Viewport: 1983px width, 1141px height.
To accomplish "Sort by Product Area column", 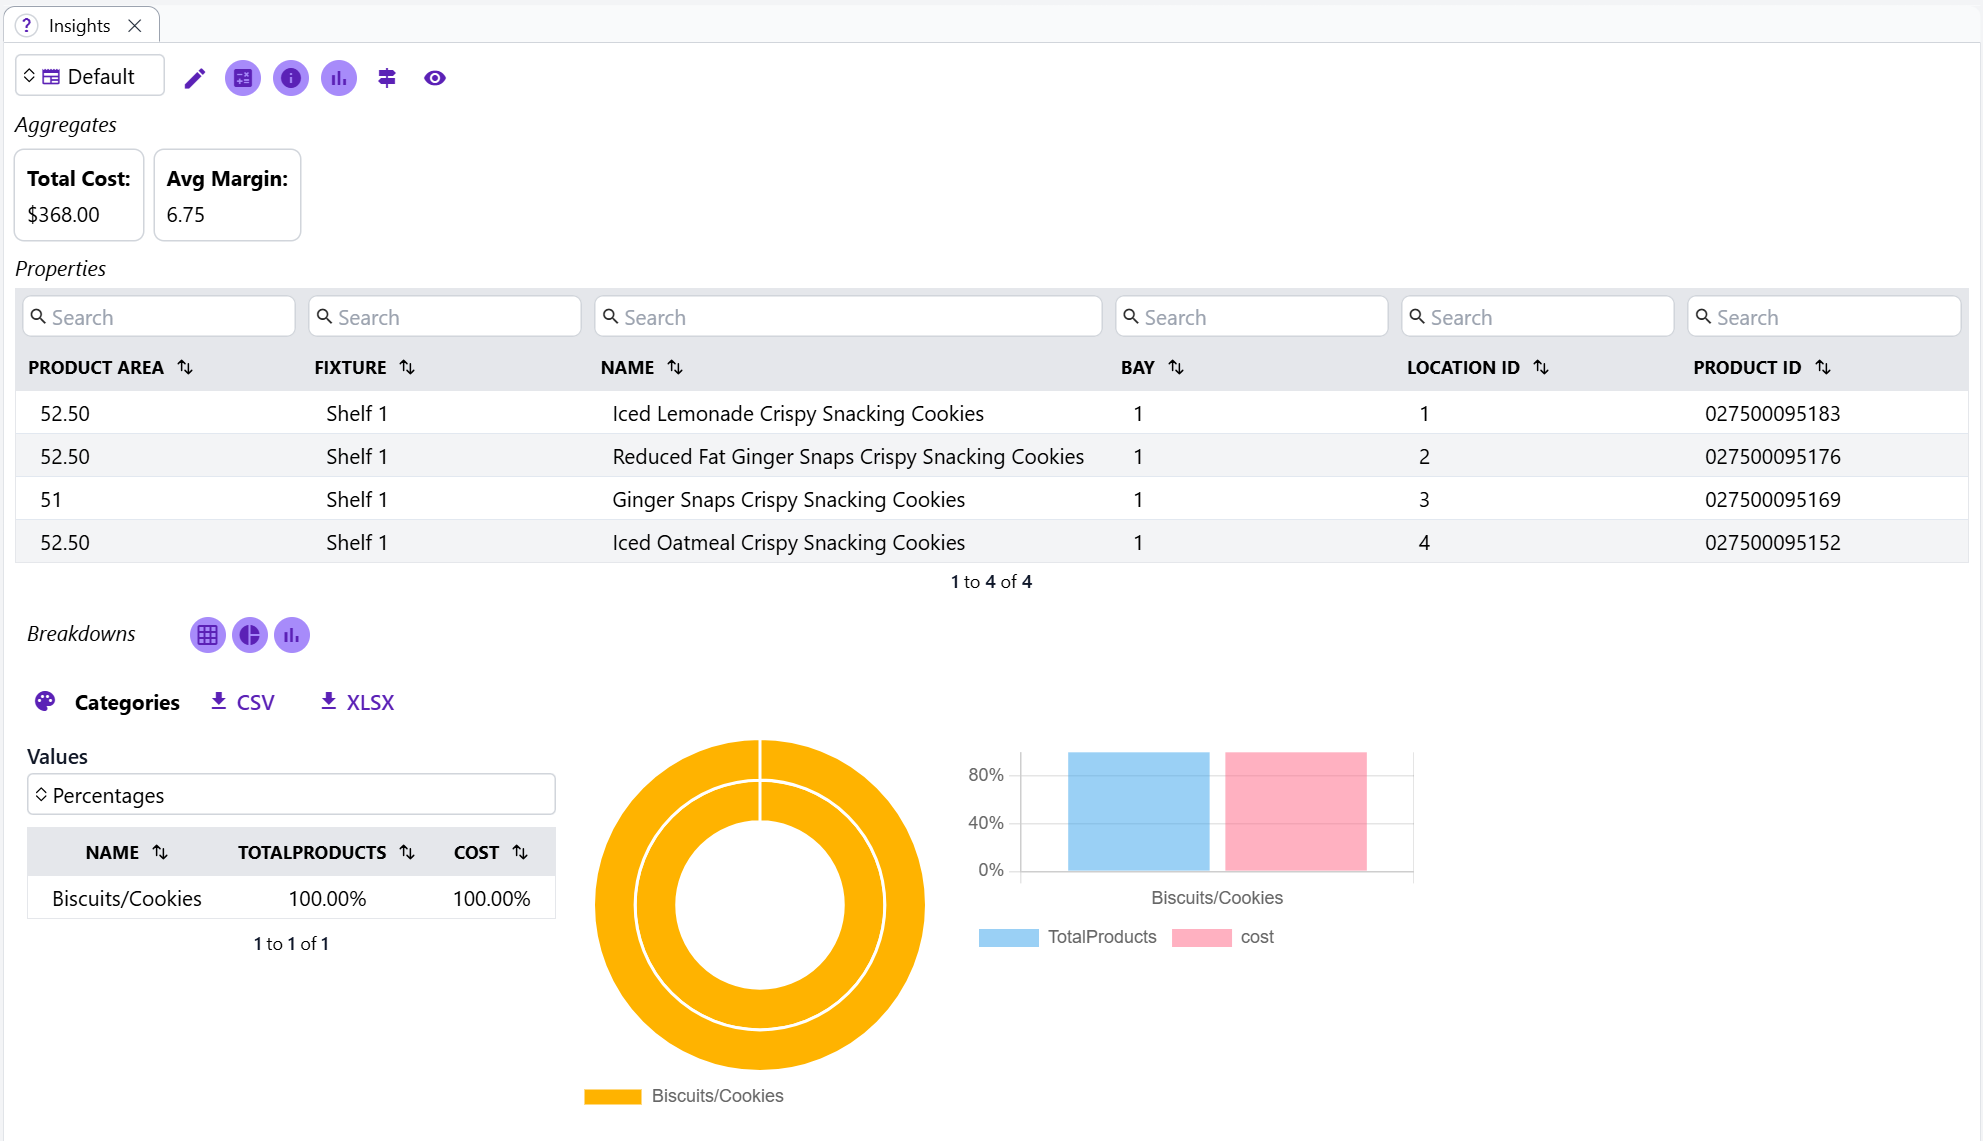I will click(x=185, y=367).
